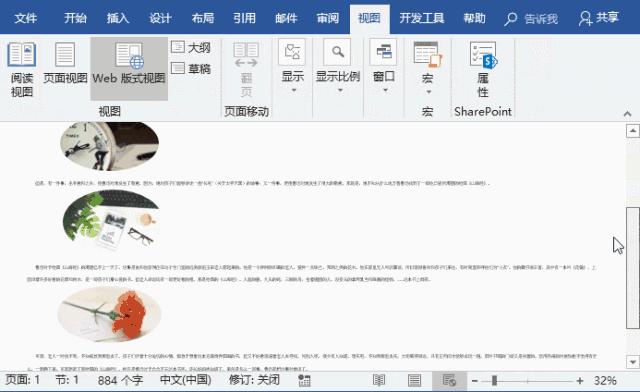Open the 布局 tab
640x392 pixels.
pyautogui.click(x=203, y=18)
